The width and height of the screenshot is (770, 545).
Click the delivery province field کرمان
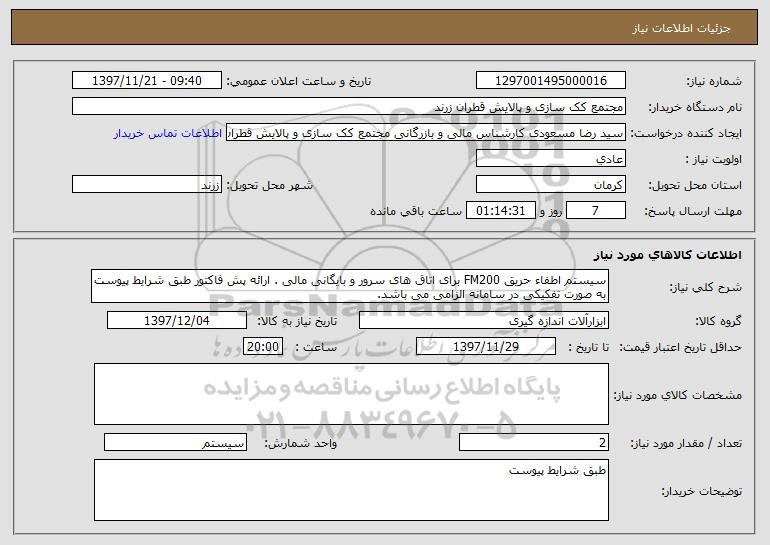(550, 185)
